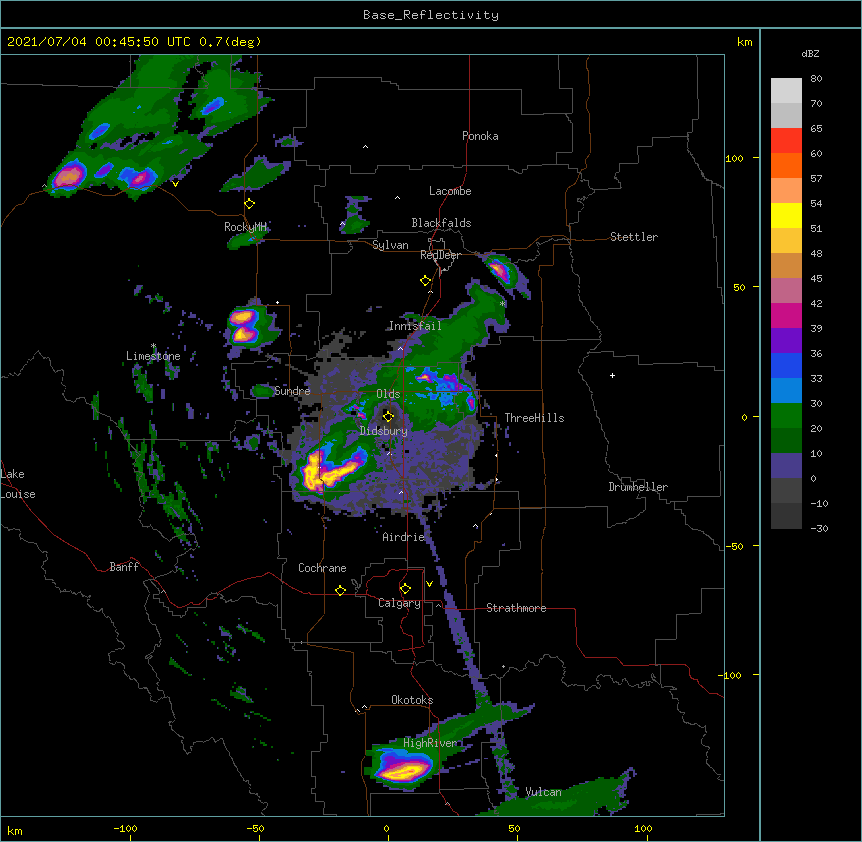Viewport: 862px width, 842px height.
Task: Click the Lacombe city label
Action: pyautogui.click(x=450, y=191)
